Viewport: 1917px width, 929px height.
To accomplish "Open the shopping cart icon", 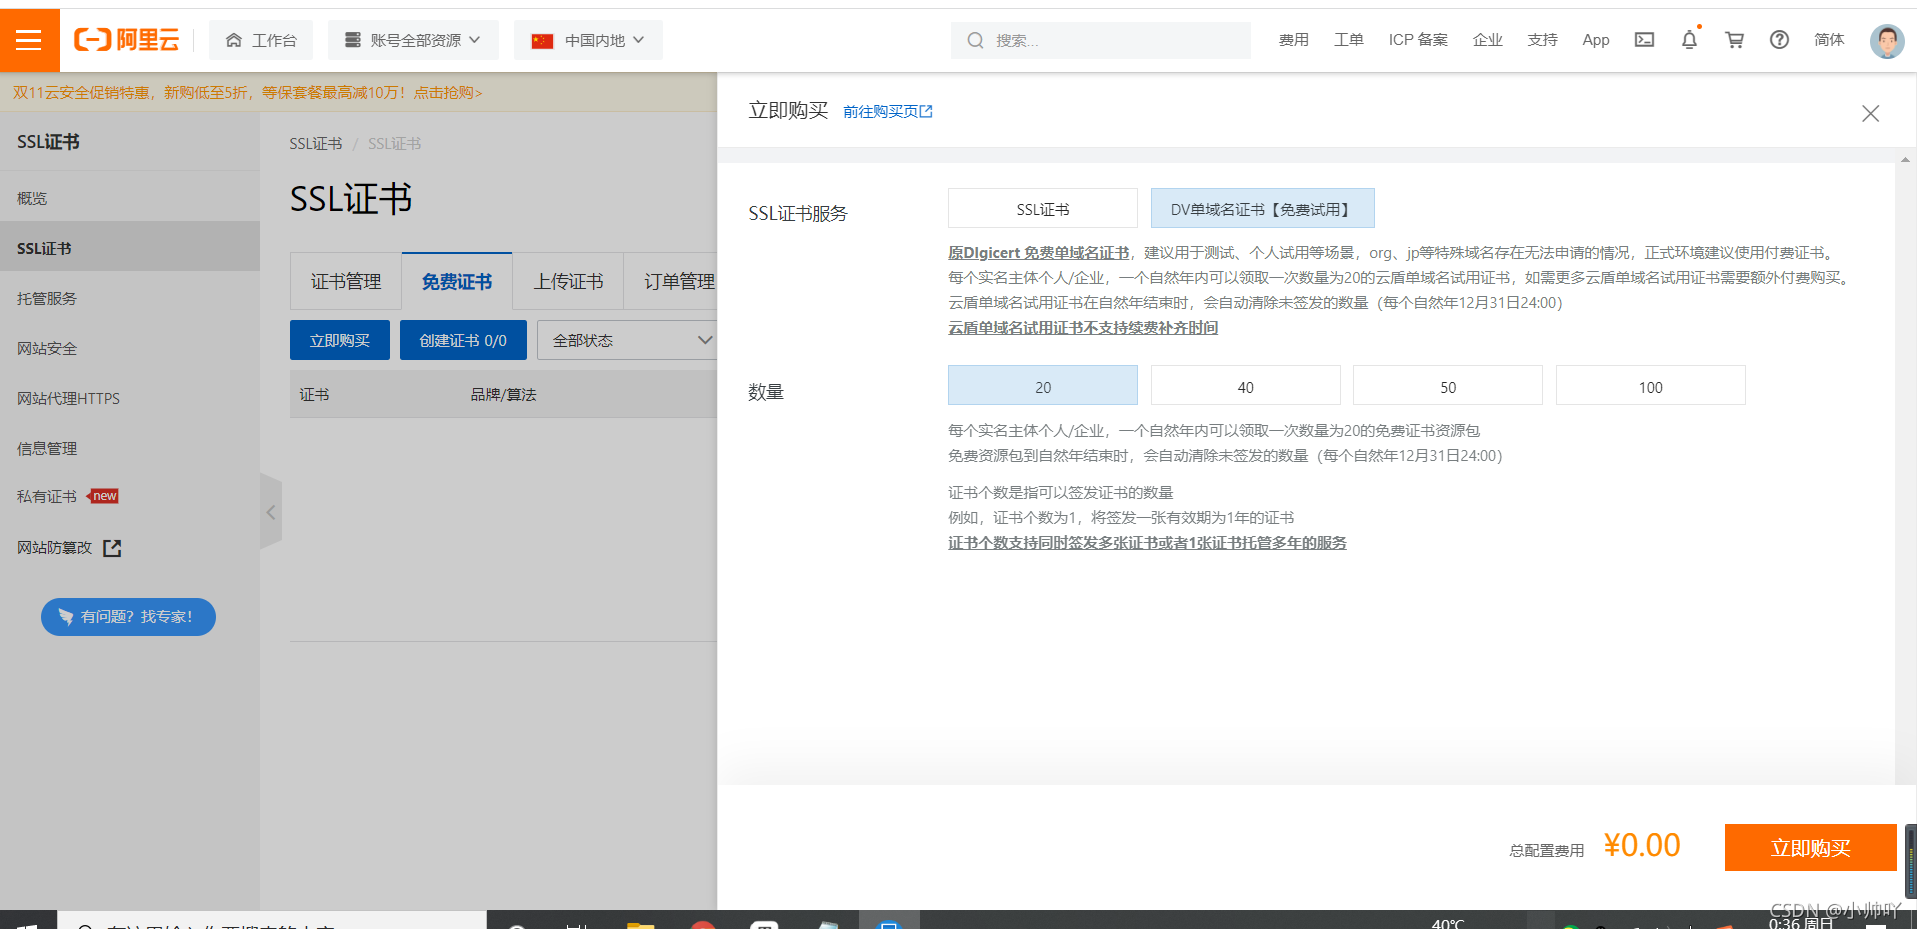I will tap(1734, 40).
